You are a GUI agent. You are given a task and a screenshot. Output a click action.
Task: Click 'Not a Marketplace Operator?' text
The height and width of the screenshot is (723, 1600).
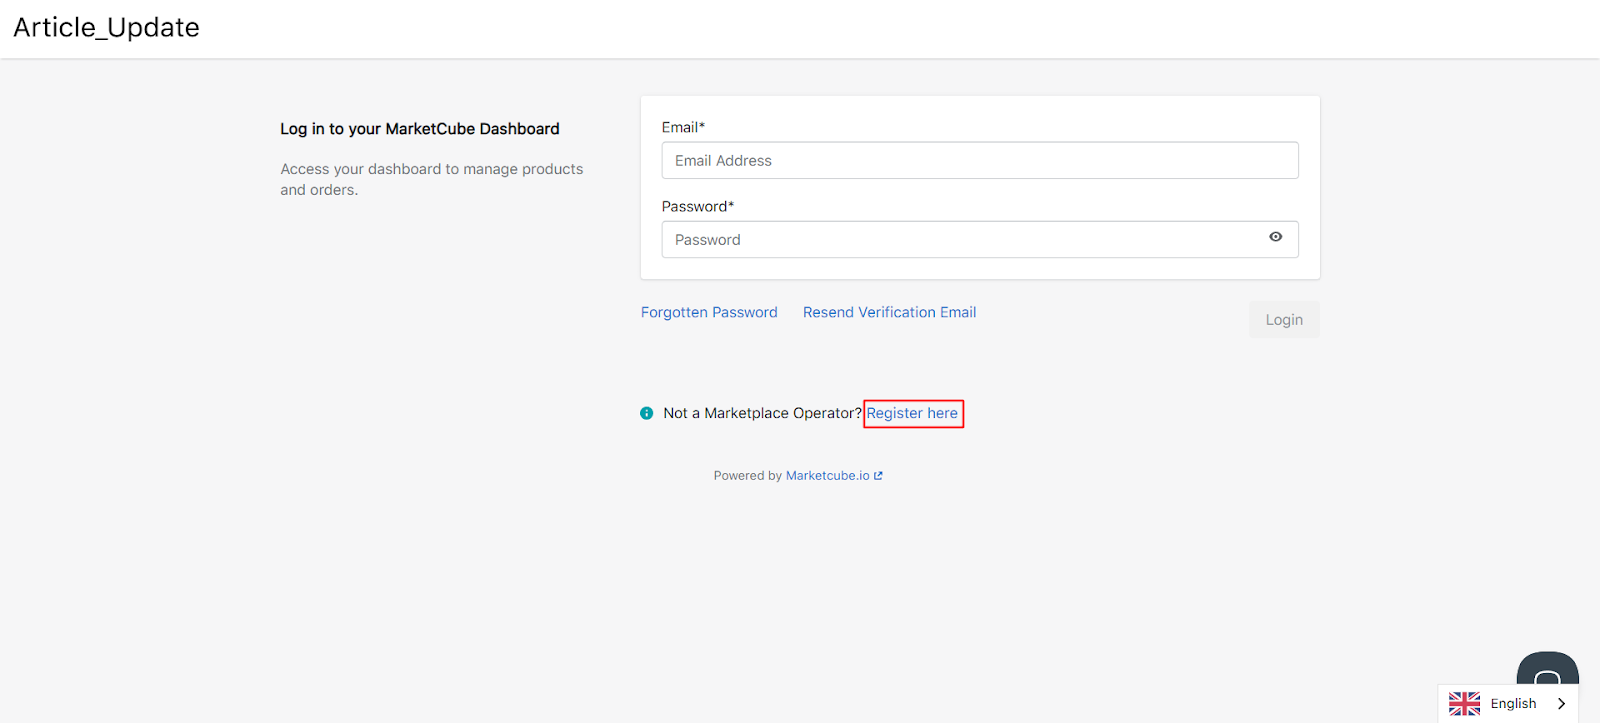tap(762, 413)
